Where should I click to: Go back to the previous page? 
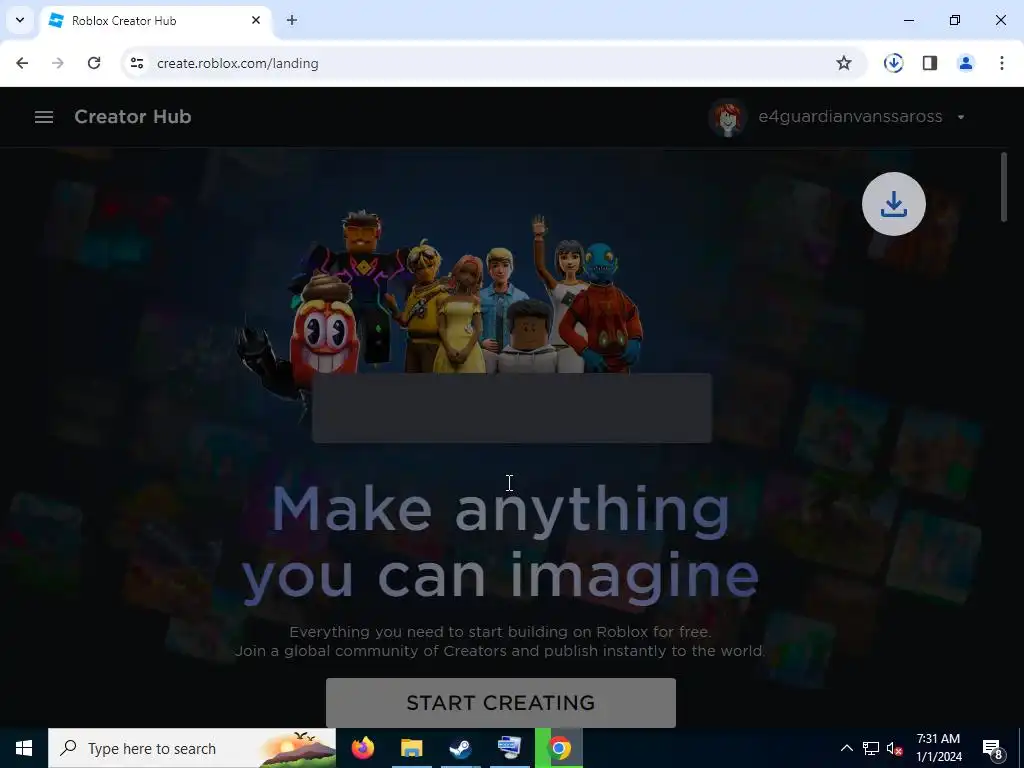coord(22,63)
